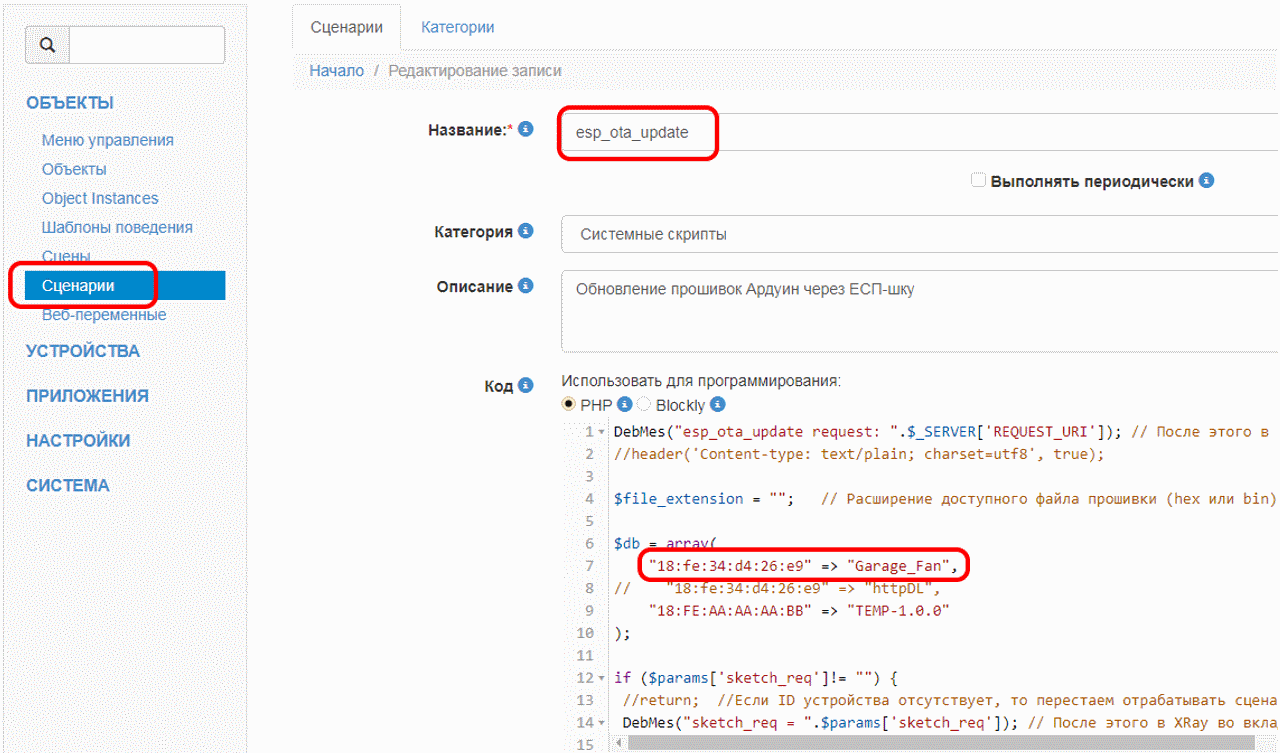Screen dimensions: 1280x753
Task: Open Шаблоны поведения in sidebar
Action: (117, 227)
